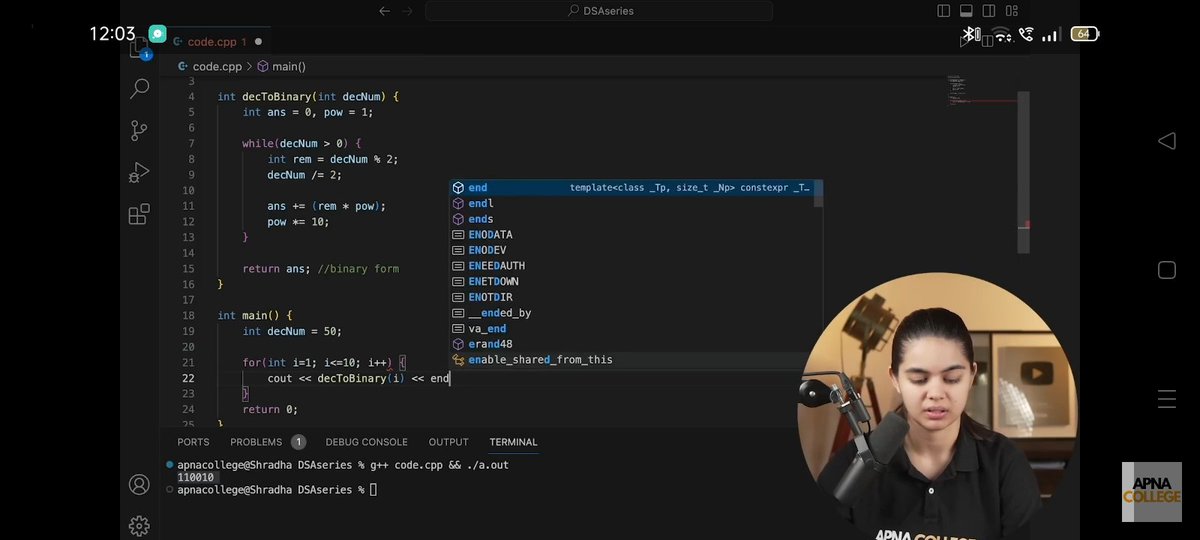Click main() in the breadcrumb
The image size is (1200, 540).
281,66
